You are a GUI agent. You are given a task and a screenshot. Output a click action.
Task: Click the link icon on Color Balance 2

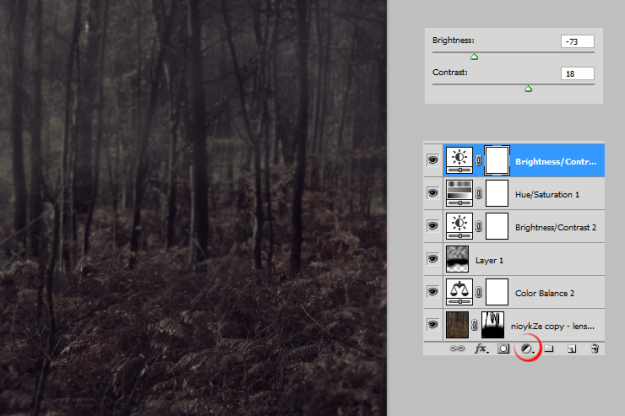[479, 292]
